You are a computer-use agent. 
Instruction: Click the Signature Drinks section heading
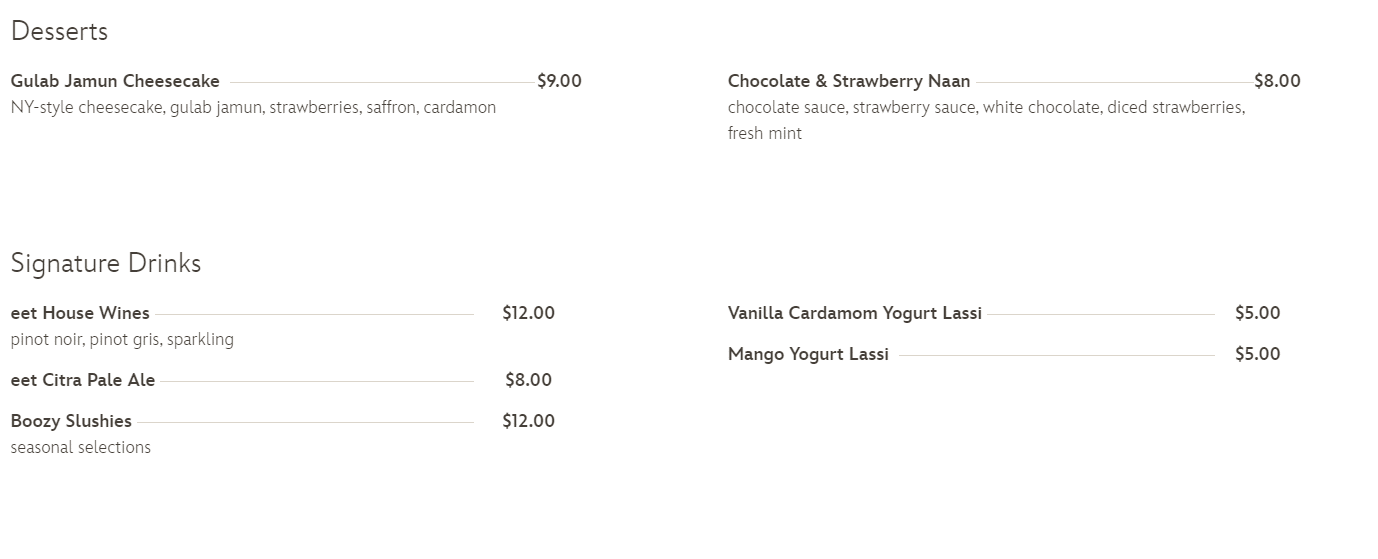coord(106,264)
